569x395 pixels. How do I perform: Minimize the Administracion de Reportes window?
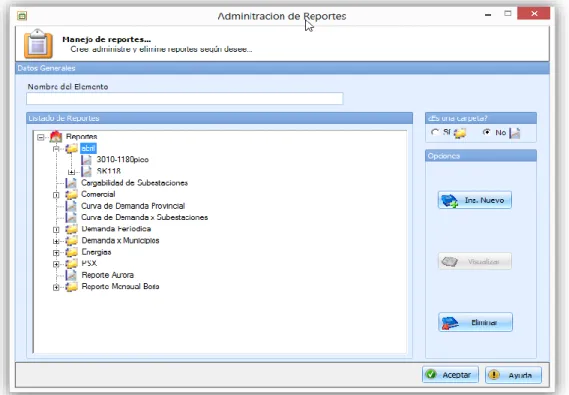point(488,15)
